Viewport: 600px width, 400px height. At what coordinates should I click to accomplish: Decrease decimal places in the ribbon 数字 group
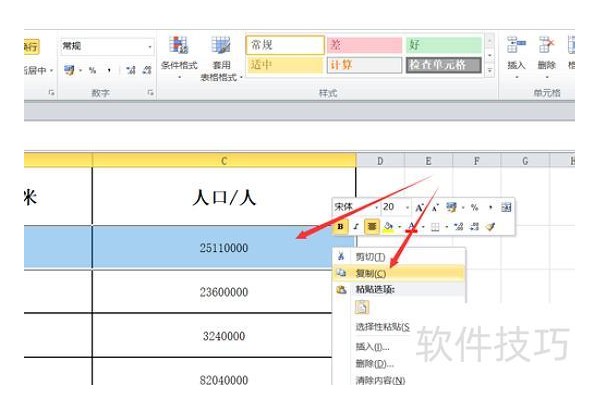(x=147, y=70)
